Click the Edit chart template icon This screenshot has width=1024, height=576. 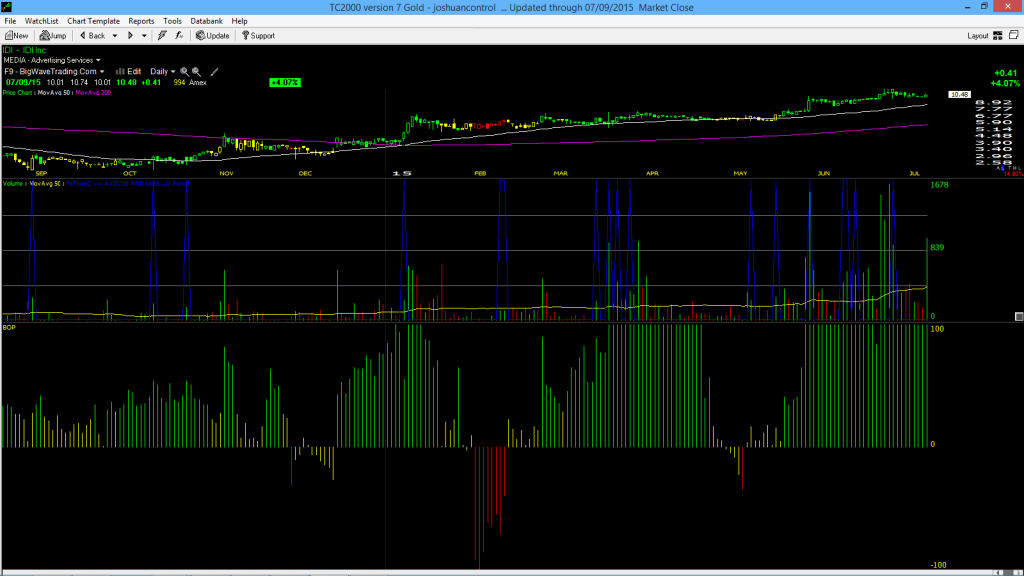coord(129,72)
